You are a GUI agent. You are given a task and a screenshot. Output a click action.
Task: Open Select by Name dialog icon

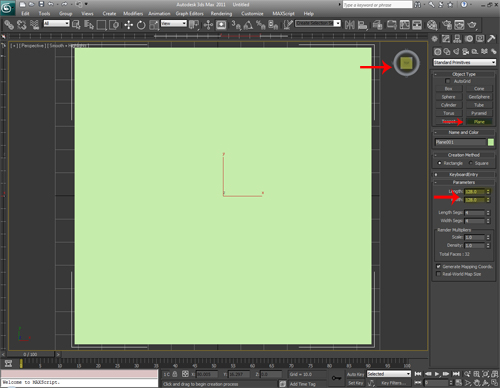point(89,25)
